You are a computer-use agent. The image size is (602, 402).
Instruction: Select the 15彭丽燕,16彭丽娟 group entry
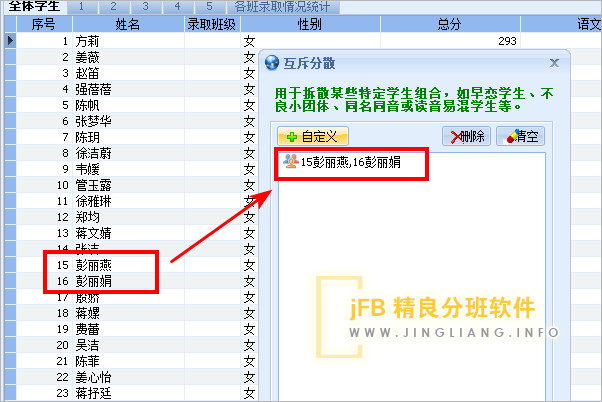click(x=342, y=162)
